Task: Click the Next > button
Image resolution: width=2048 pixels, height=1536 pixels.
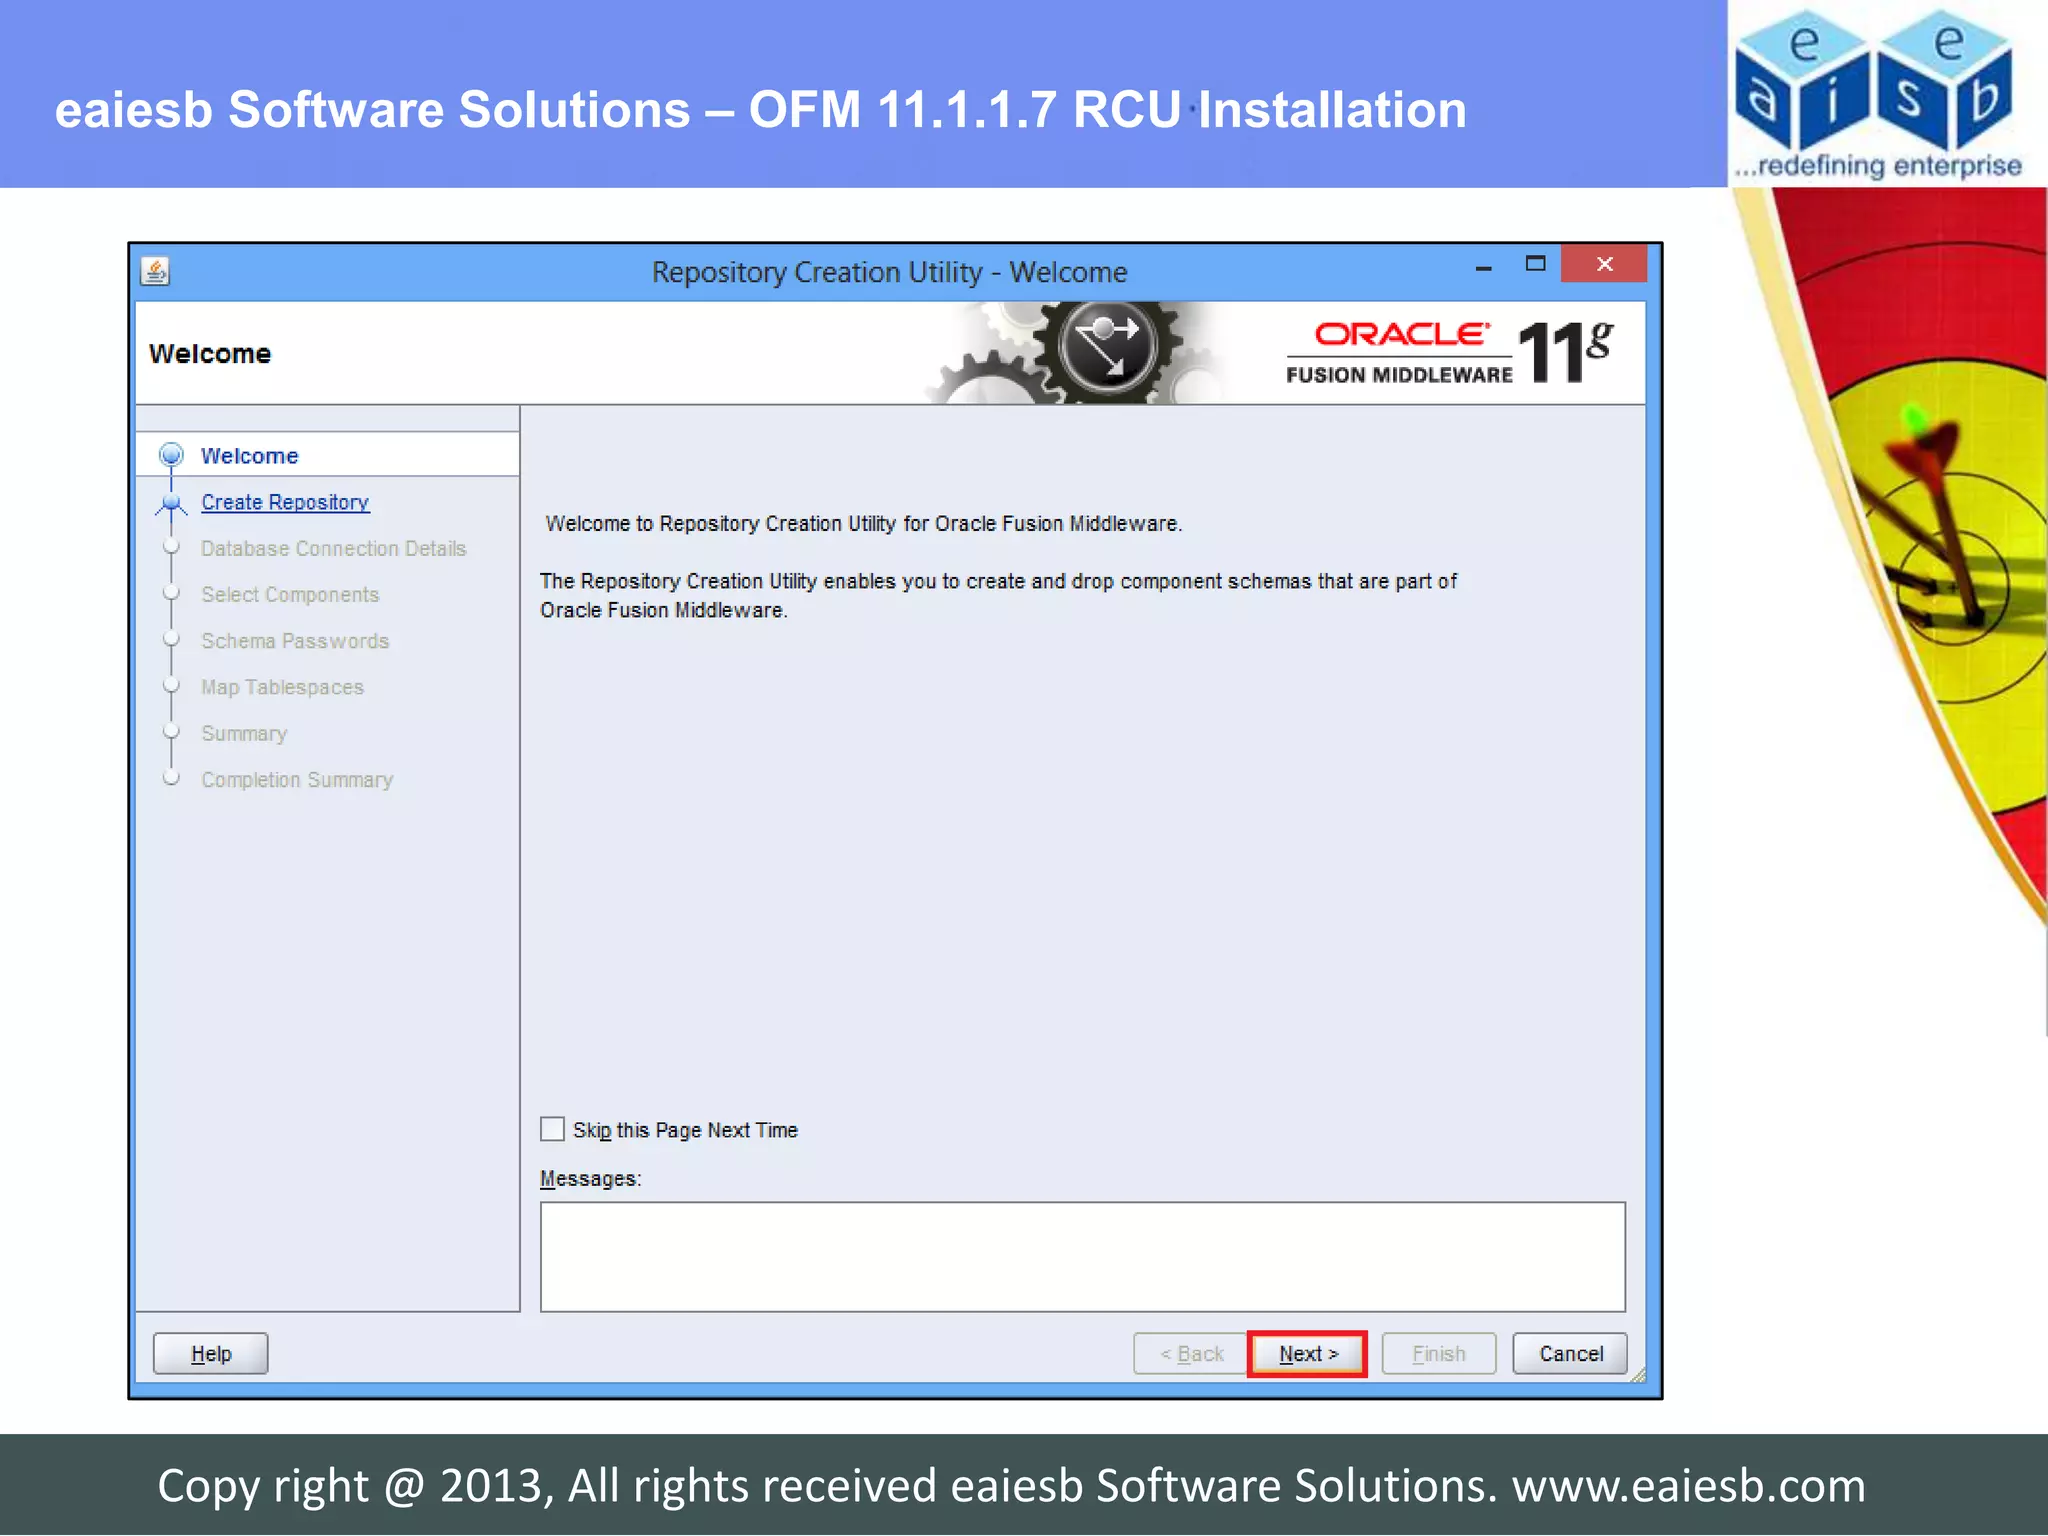Action: 1307,1354
